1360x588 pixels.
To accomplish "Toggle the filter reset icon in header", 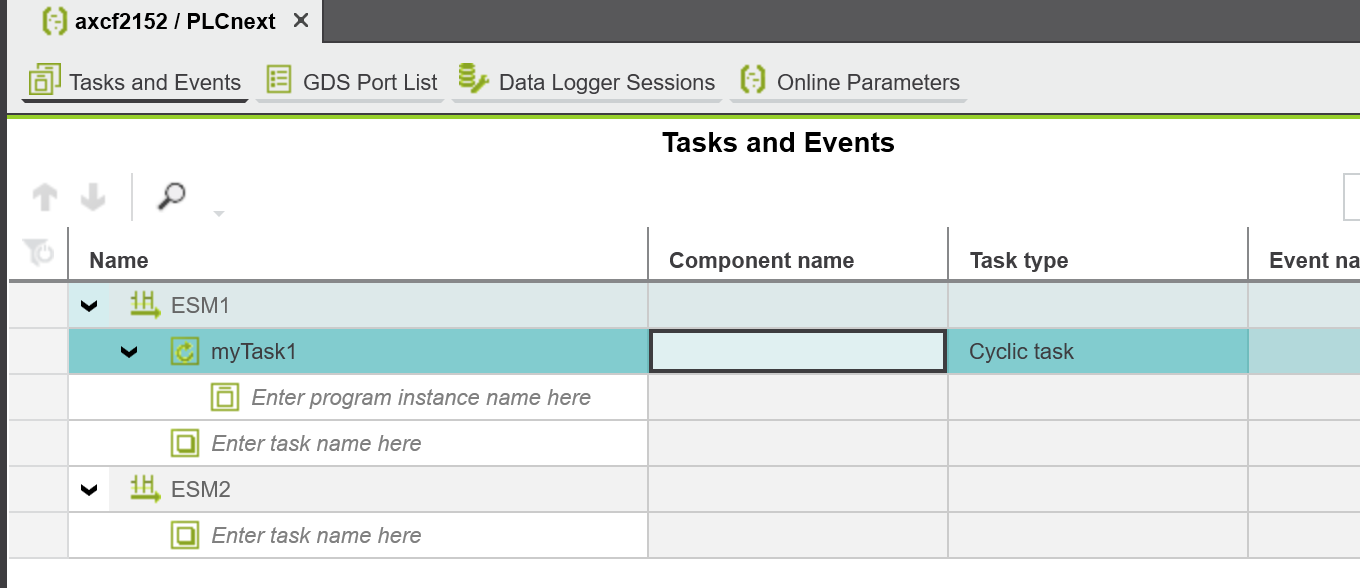I will [39, 252].
